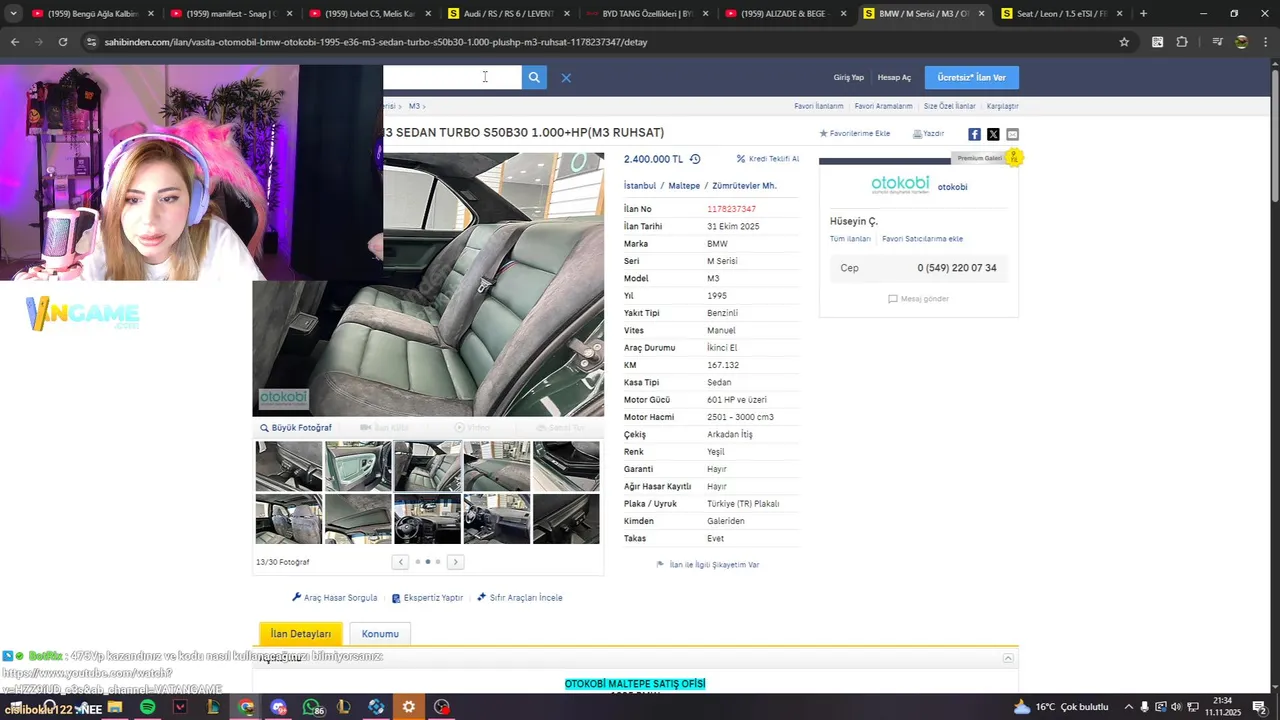Click the İstanbul location link
Screen dimensions: 1280x720
(640, 186)
